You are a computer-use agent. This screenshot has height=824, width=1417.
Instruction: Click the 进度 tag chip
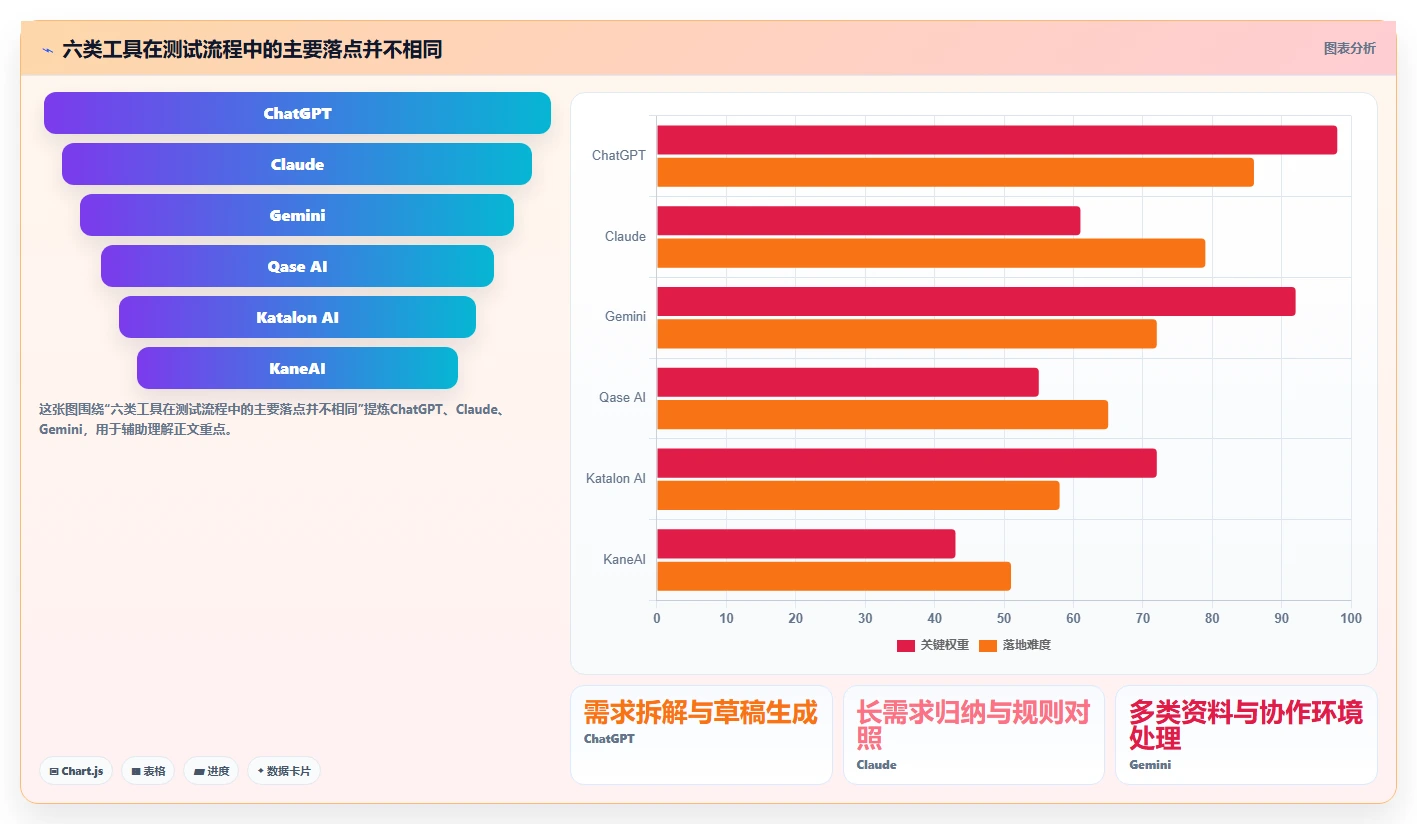coord(211,771)
